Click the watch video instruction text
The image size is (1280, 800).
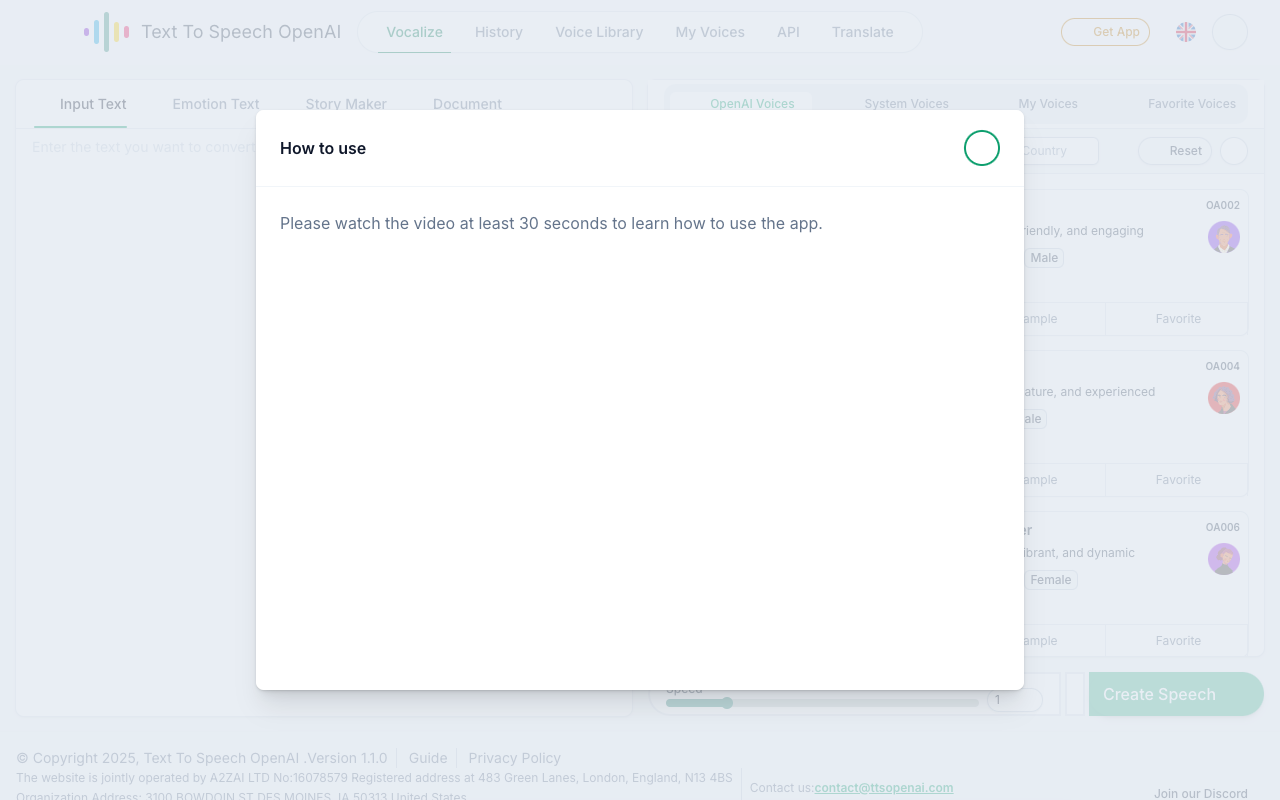[x=551, y=223]
